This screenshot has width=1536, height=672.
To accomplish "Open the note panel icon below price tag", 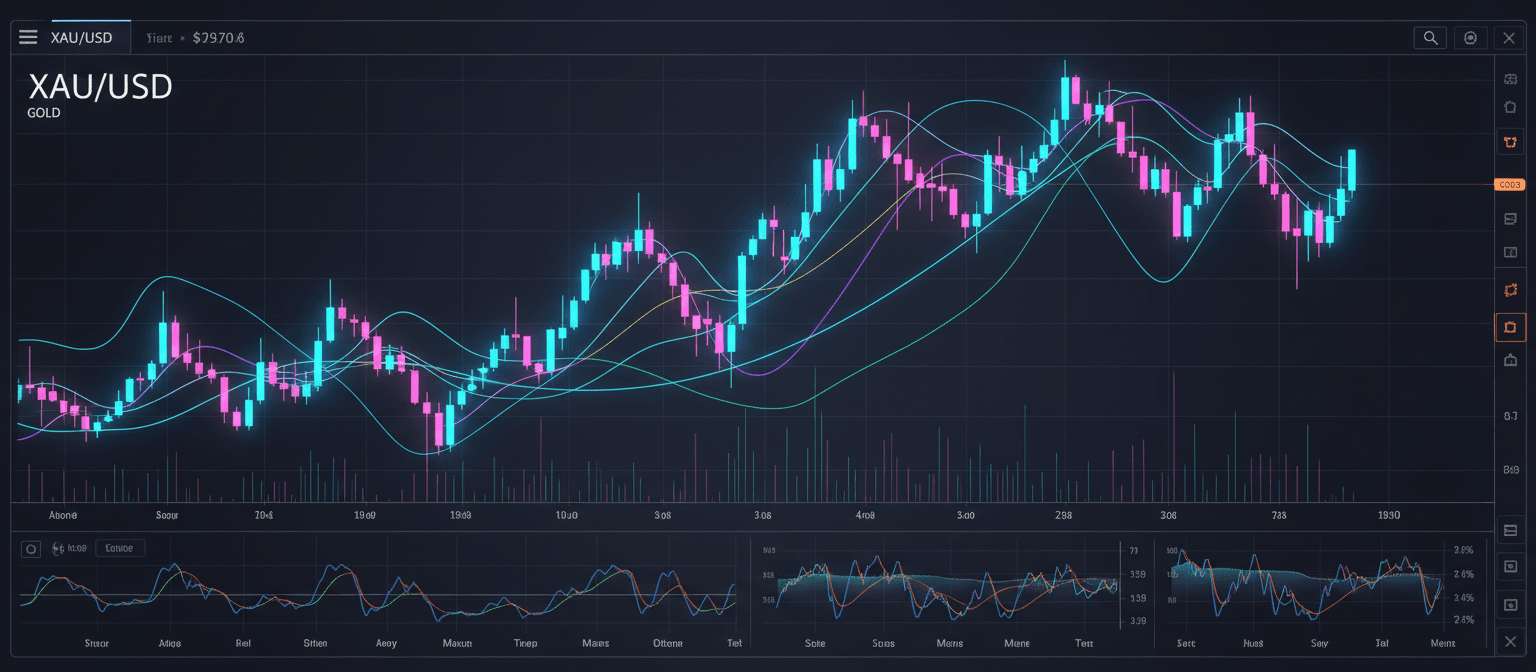I will [1510, 219].
